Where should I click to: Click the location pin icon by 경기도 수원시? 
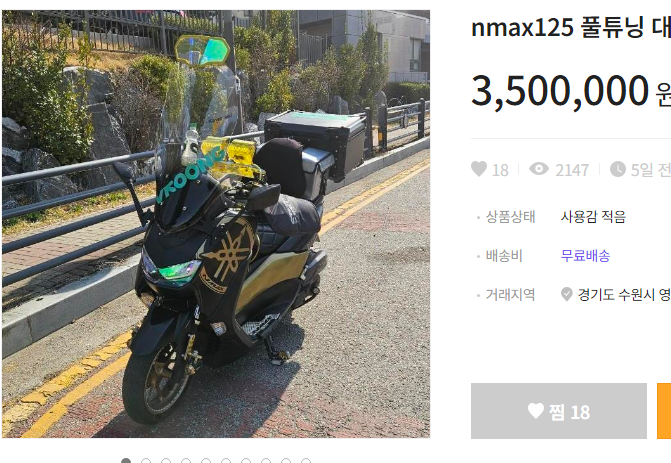567,294
